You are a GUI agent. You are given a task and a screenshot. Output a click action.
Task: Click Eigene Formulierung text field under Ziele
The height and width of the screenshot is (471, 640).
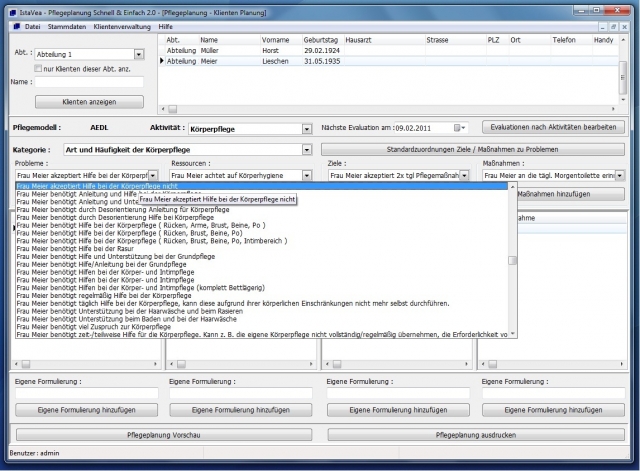coord(398,393)
